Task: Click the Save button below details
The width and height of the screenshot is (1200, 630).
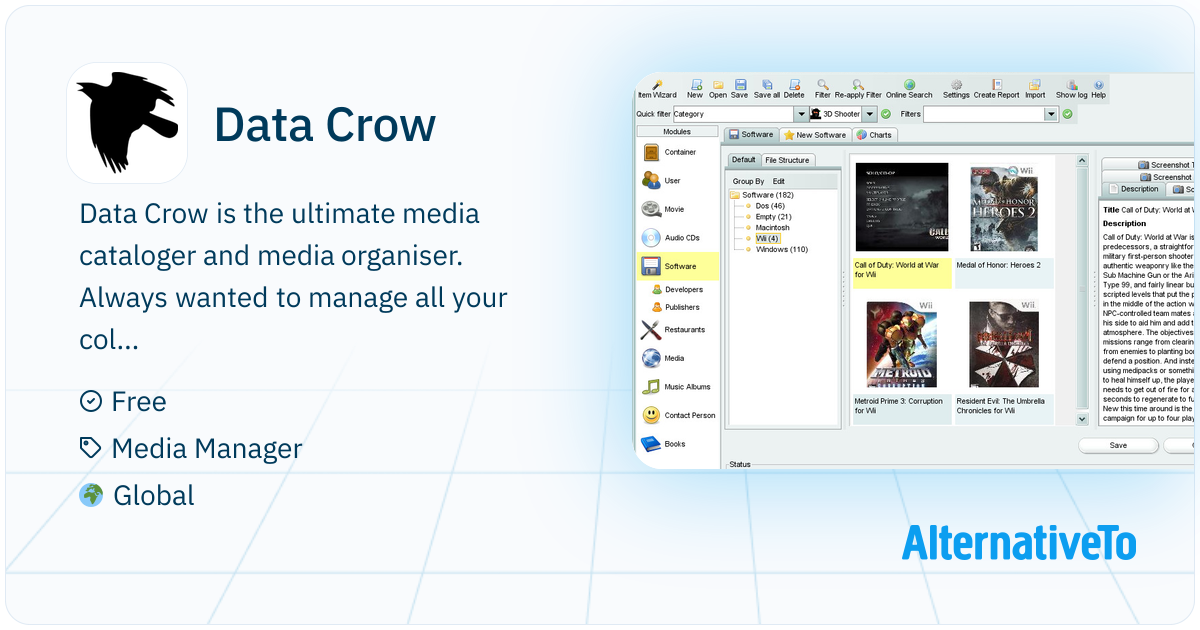Action: (1118, 445)
